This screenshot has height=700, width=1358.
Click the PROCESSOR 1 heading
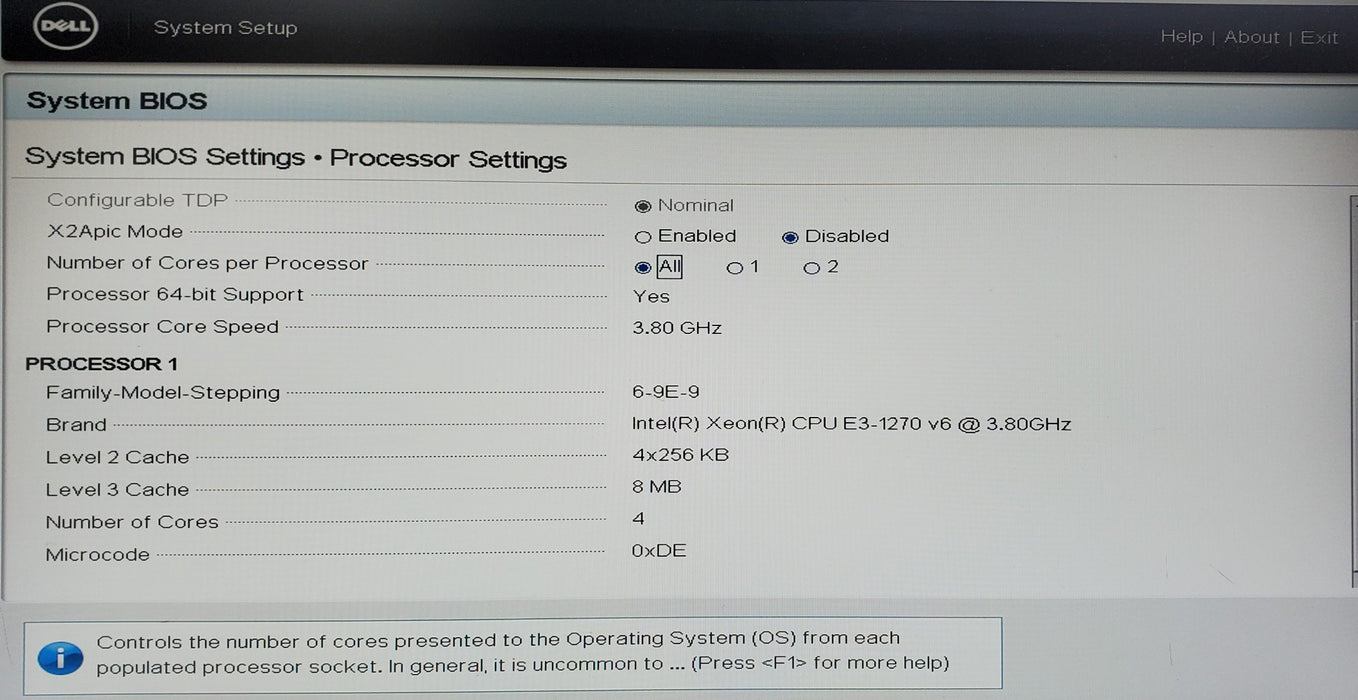click(101, 364)
